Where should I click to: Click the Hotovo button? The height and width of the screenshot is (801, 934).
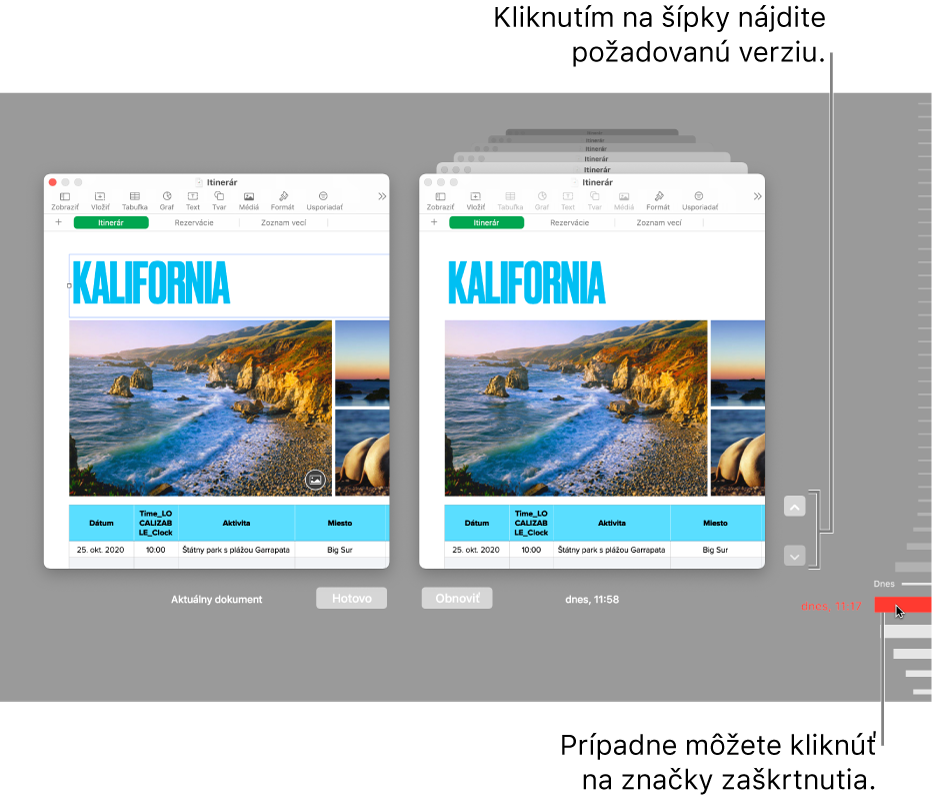click(351, 598)
